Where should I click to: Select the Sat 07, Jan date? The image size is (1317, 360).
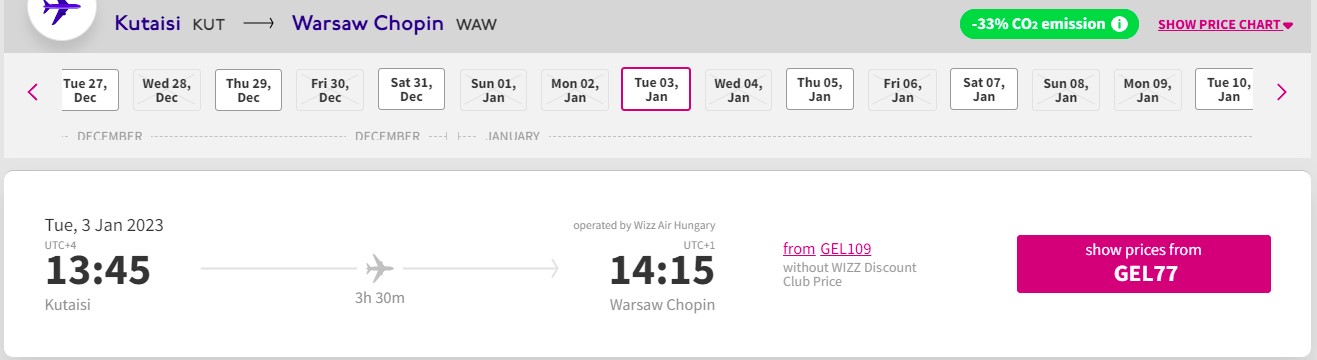(x=984, y=89)
